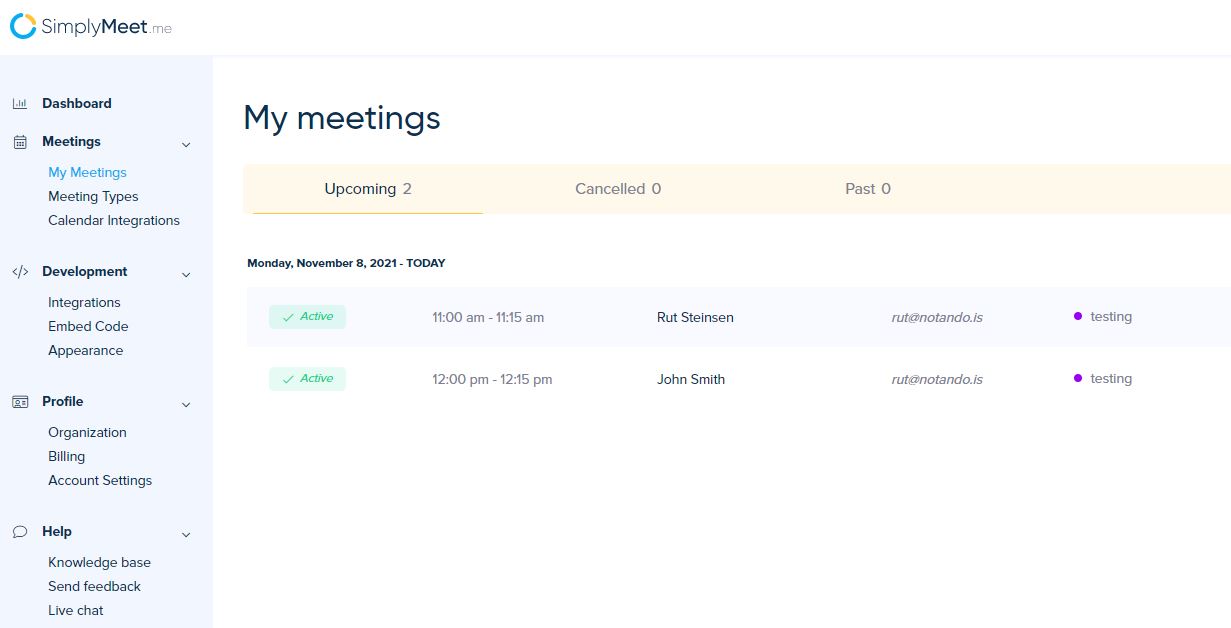Open Calendar Integrations page
The height and width of the screenshot is (628, 1231).
click(114, 221)
